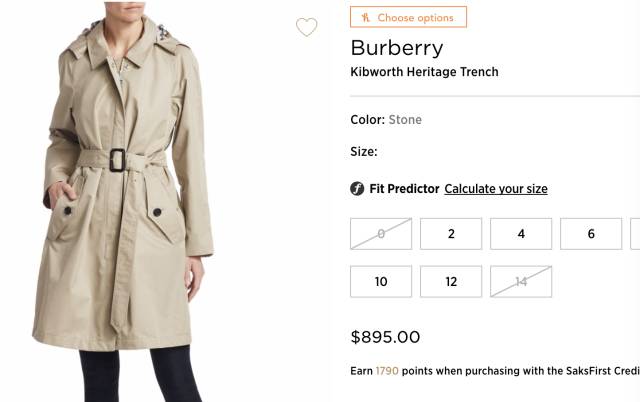Click the Size: label
This screenshot has width=640, height=402.
pyautogui.click(x=364, y=152)
